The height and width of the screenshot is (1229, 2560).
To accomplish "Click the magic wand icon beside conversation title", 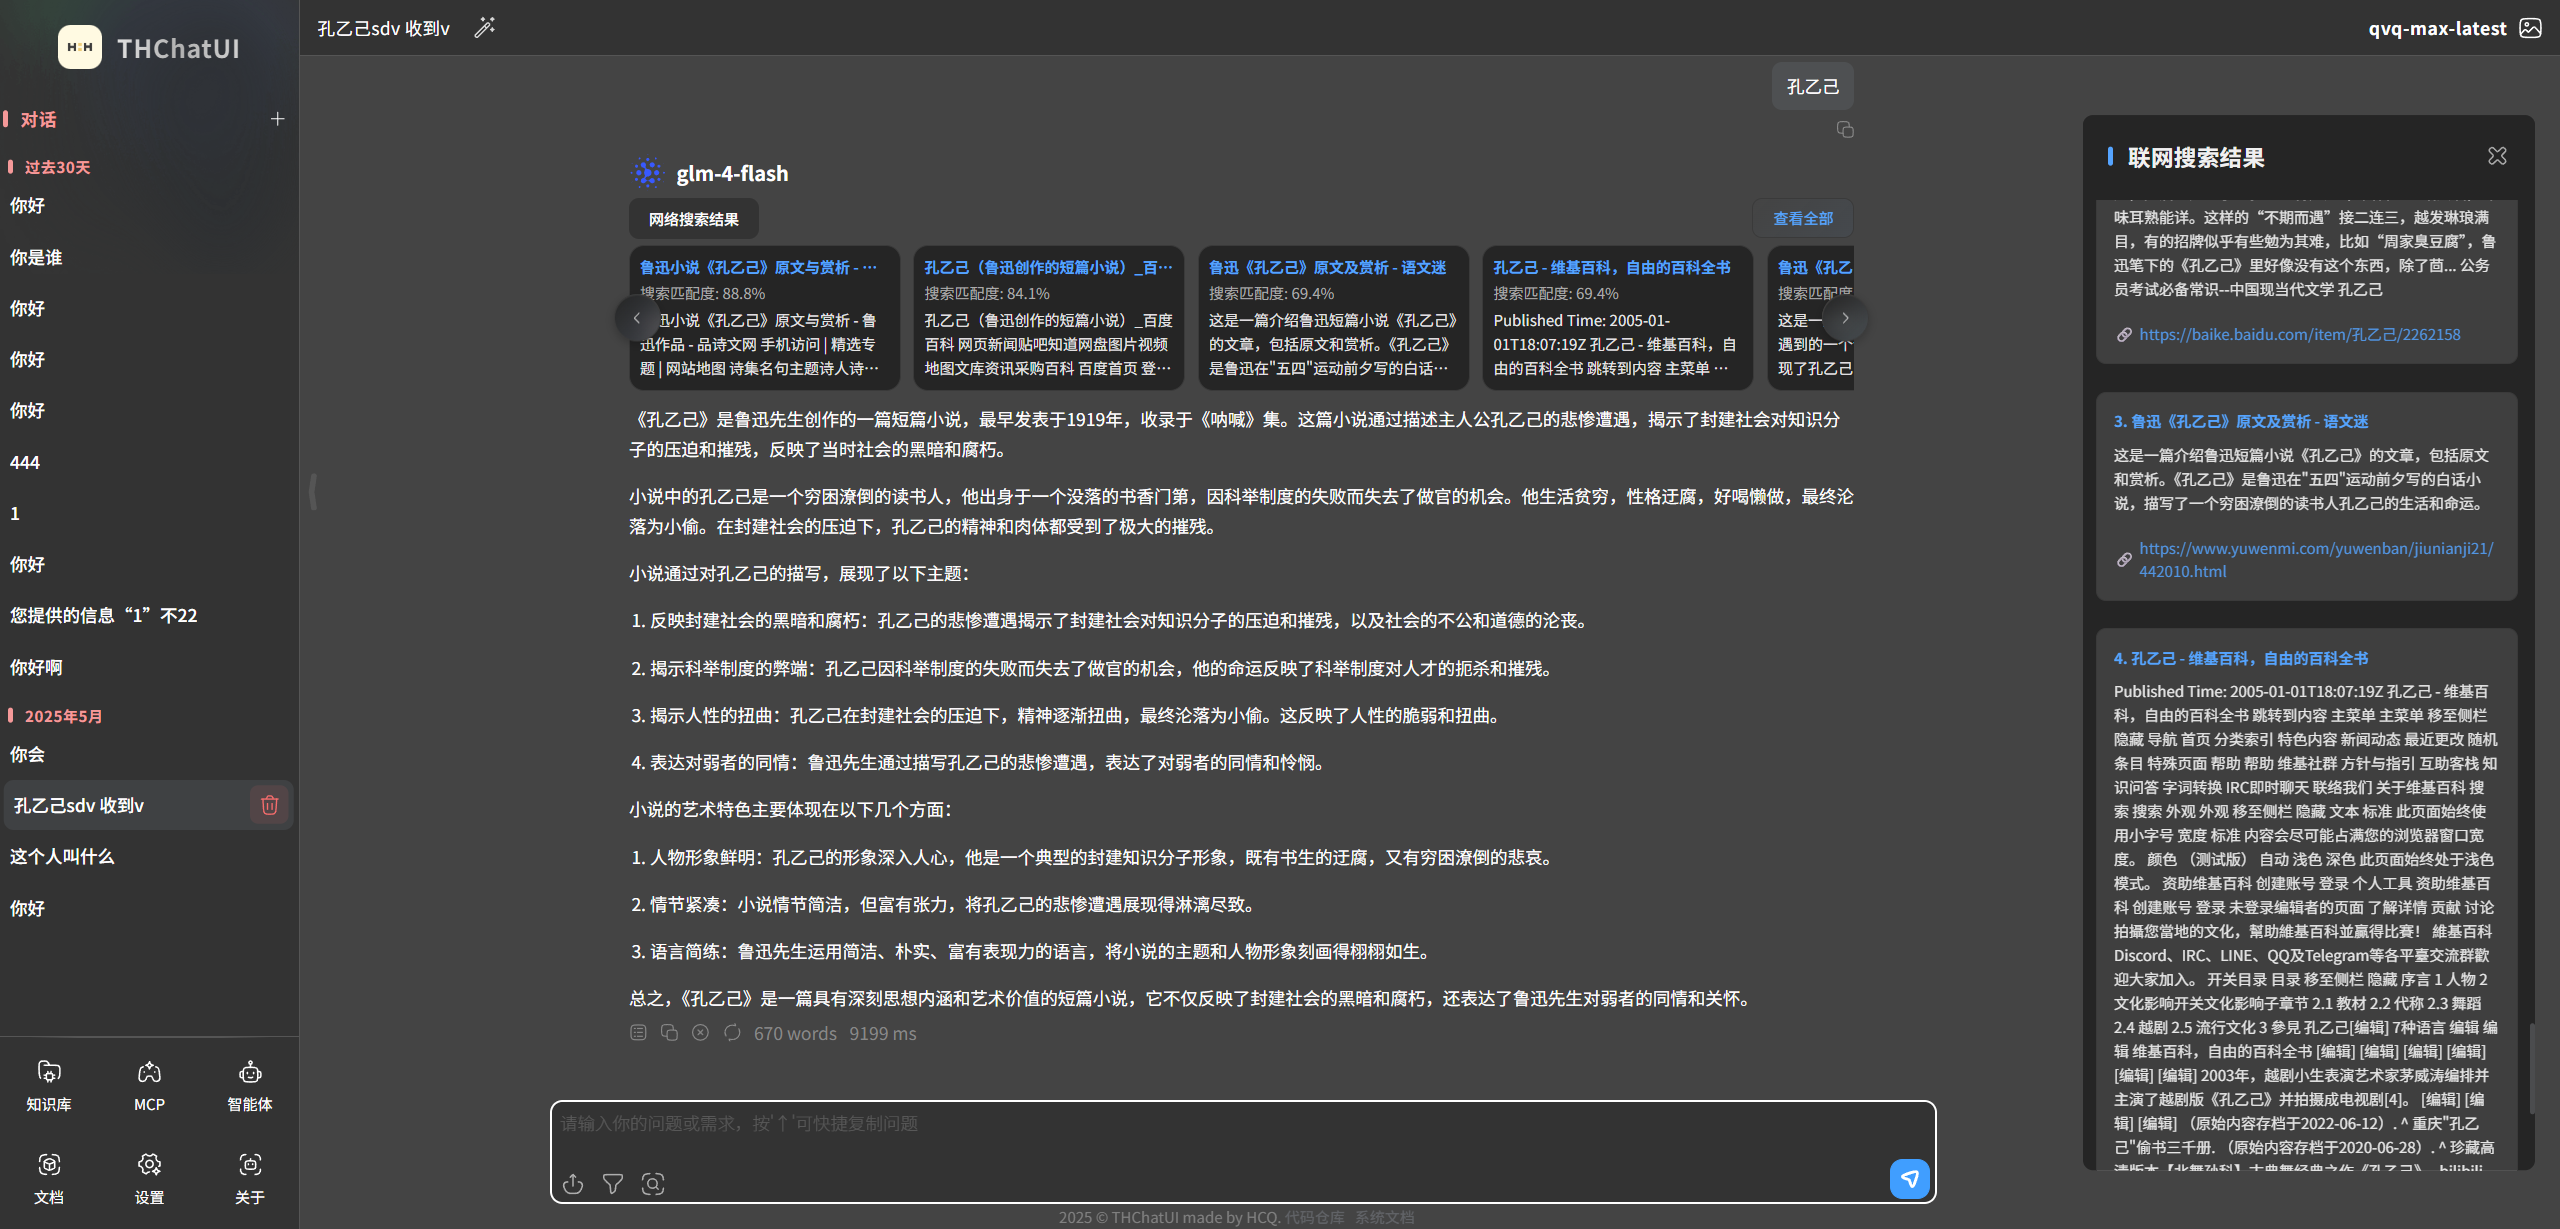I will 485,28.
